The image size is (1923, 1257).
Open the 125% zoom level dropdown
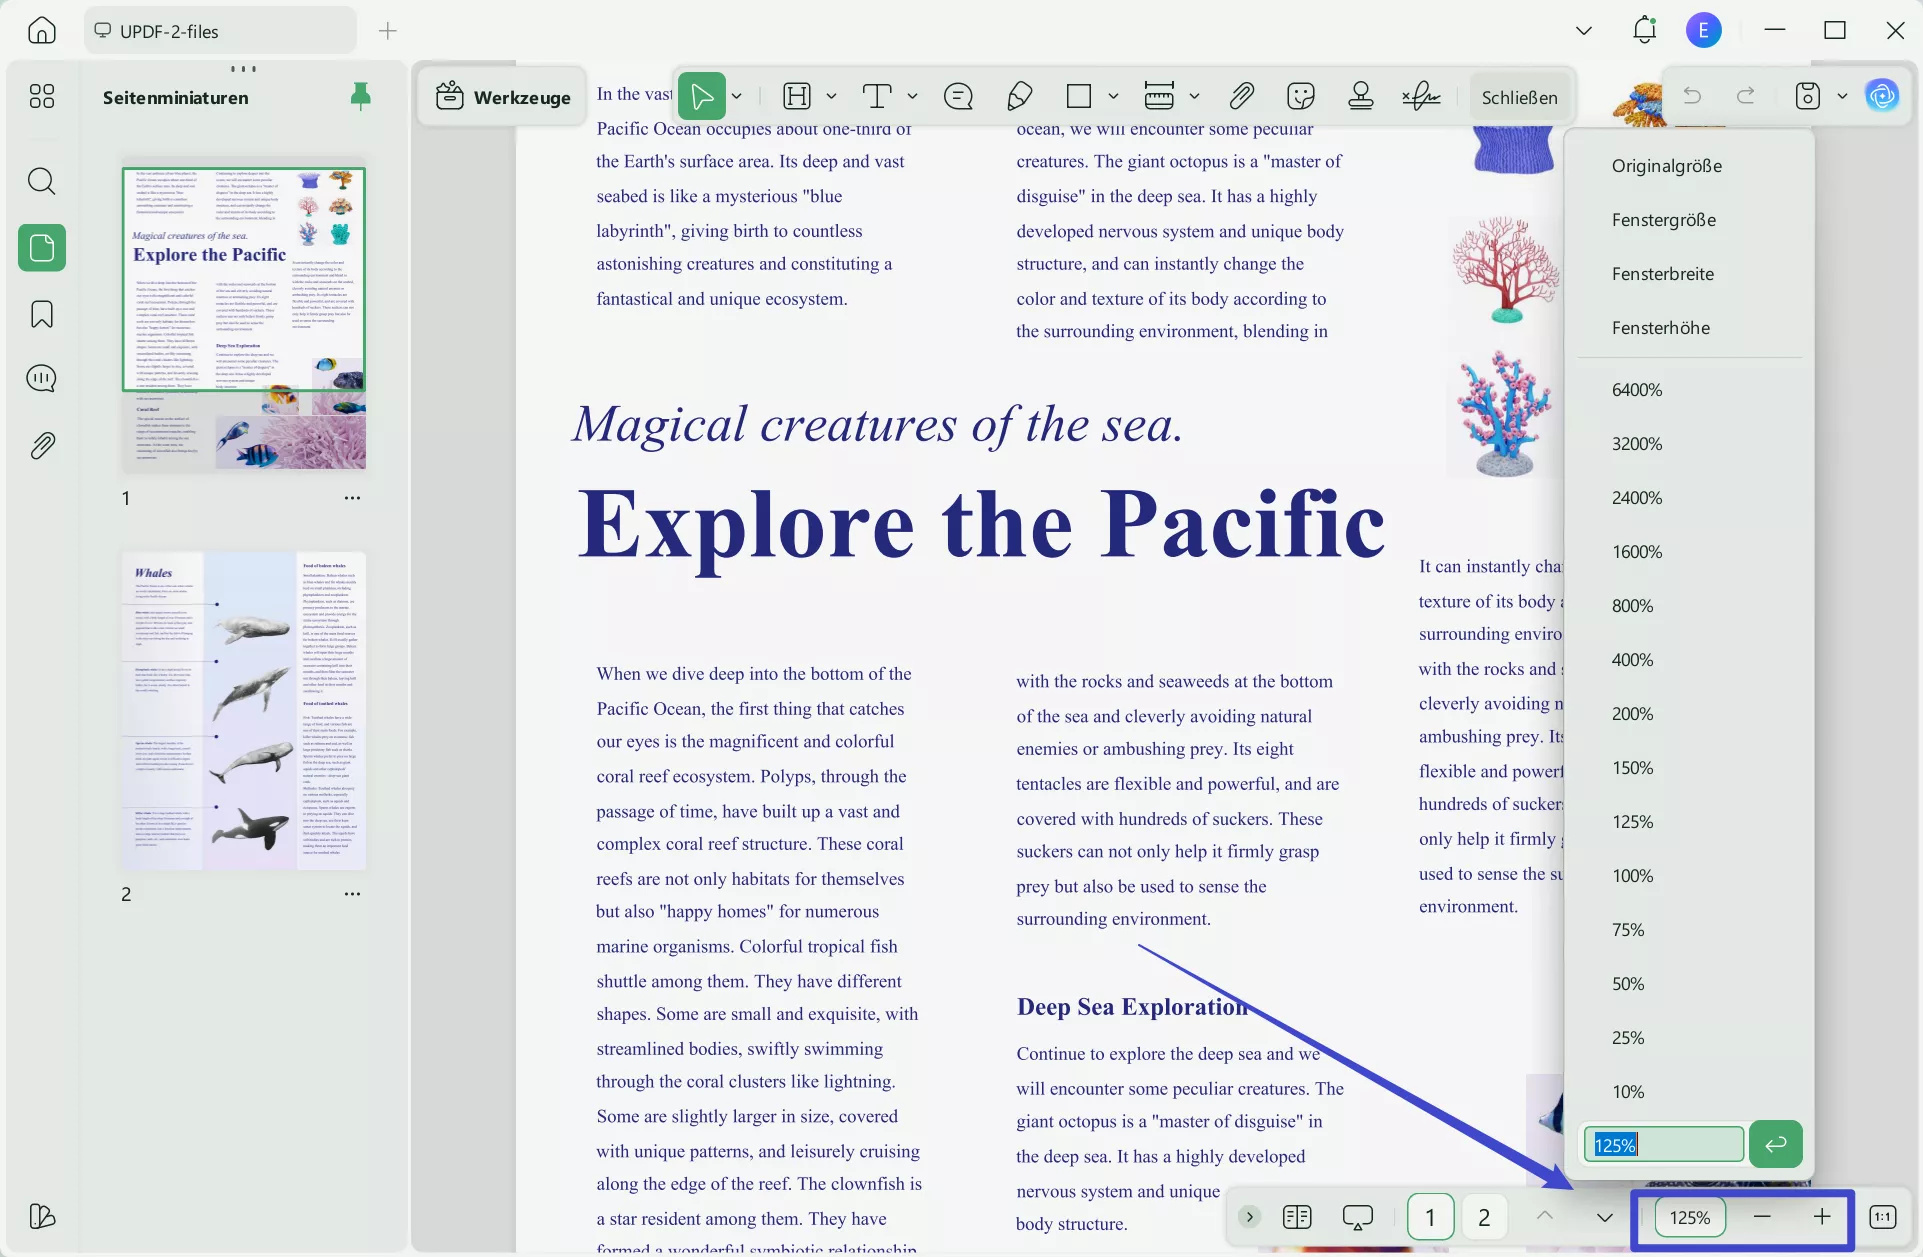pyautogui.click(x=1690, y=1217)
